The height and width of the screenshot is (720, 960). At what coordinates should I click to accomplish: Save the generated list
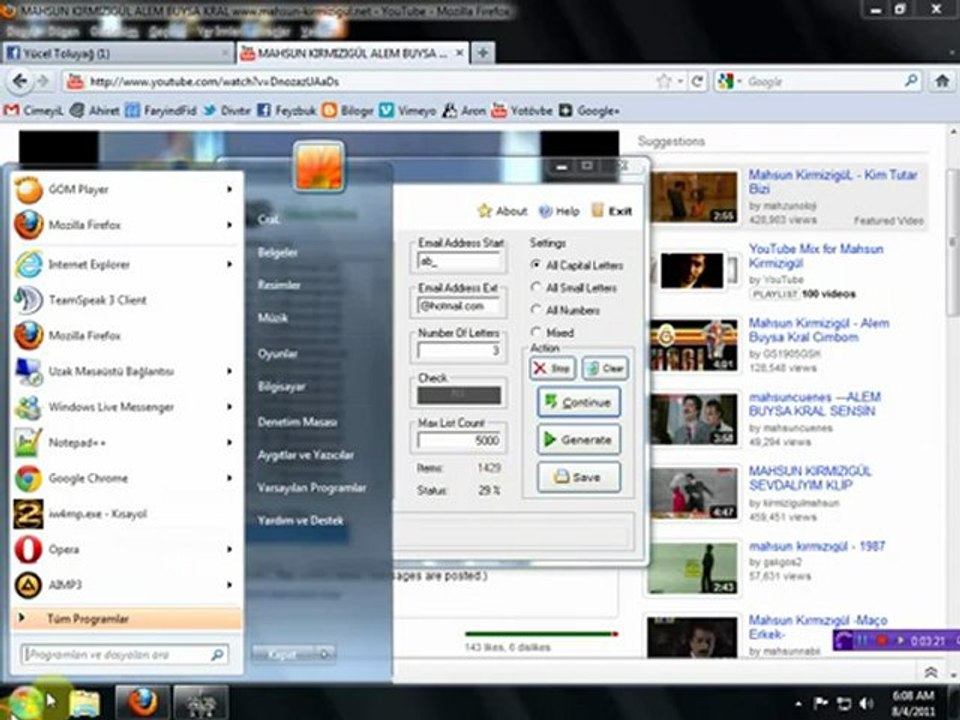point(579,477)
